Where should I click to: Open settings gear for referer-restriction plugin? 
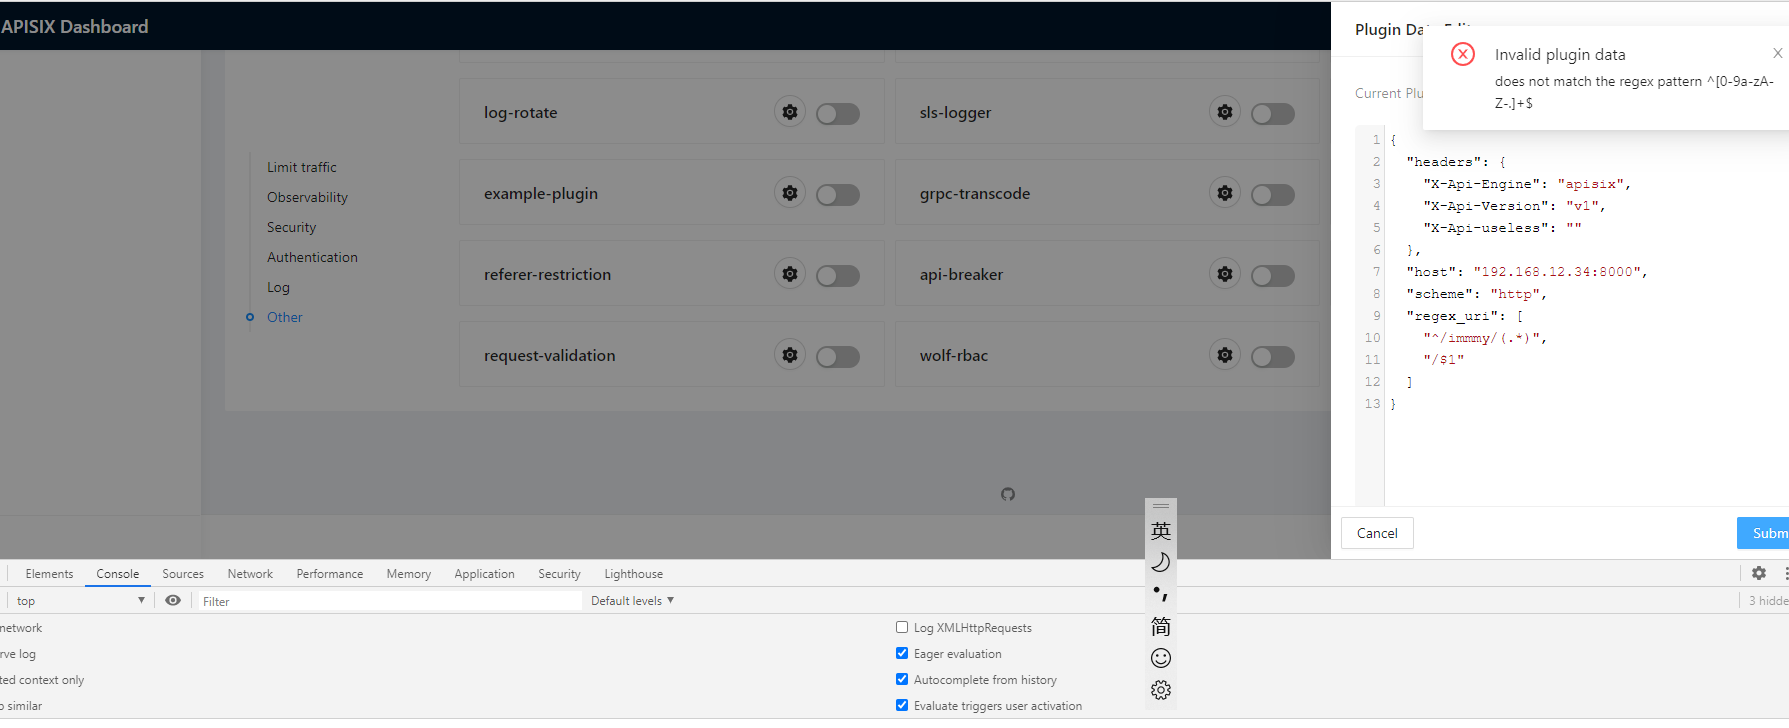click(790, 274)
